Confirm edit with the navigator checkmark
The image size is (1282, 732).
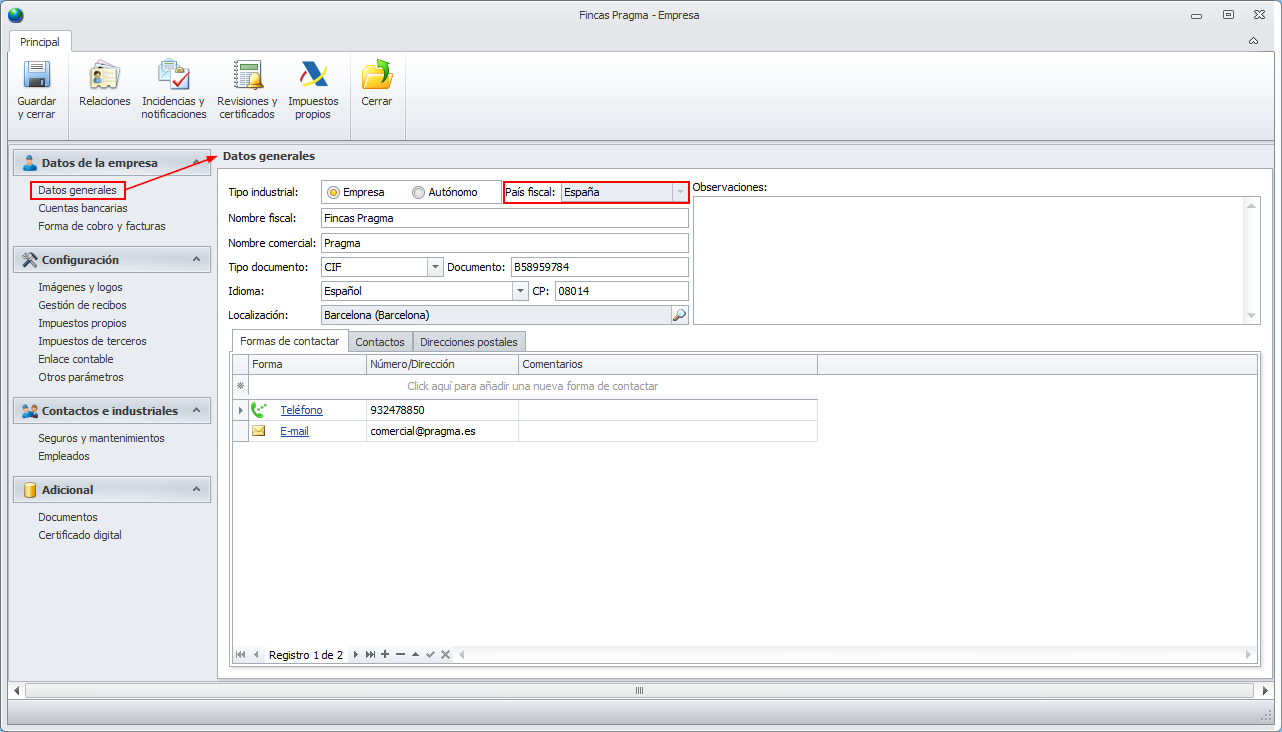(430, 655)
